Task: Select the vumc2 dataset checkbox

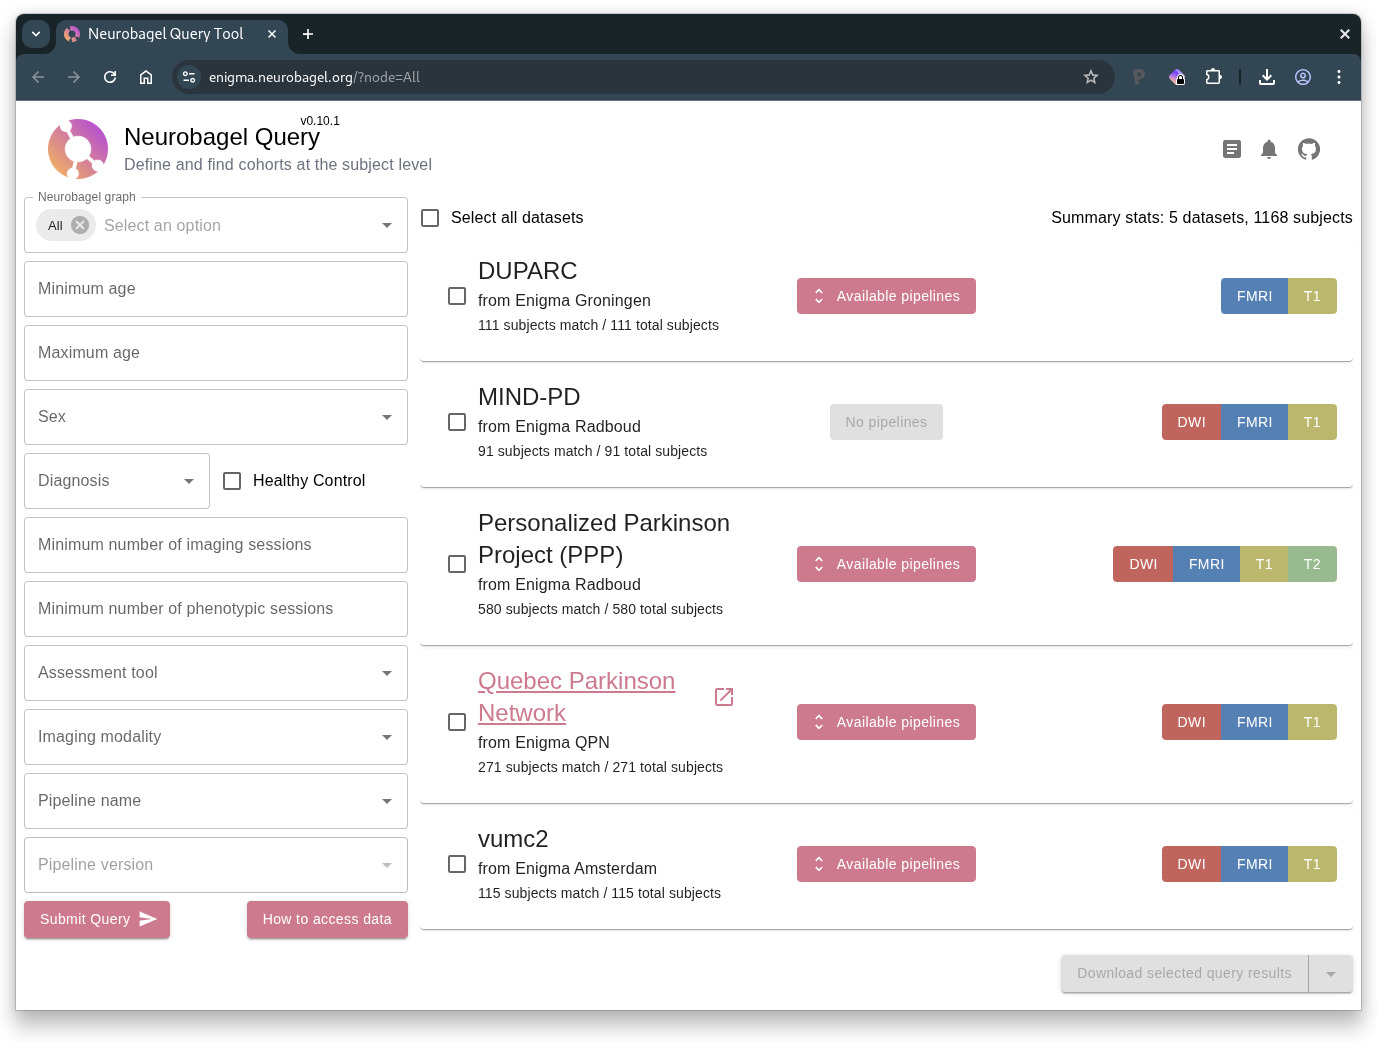Action: click(457, 864)
